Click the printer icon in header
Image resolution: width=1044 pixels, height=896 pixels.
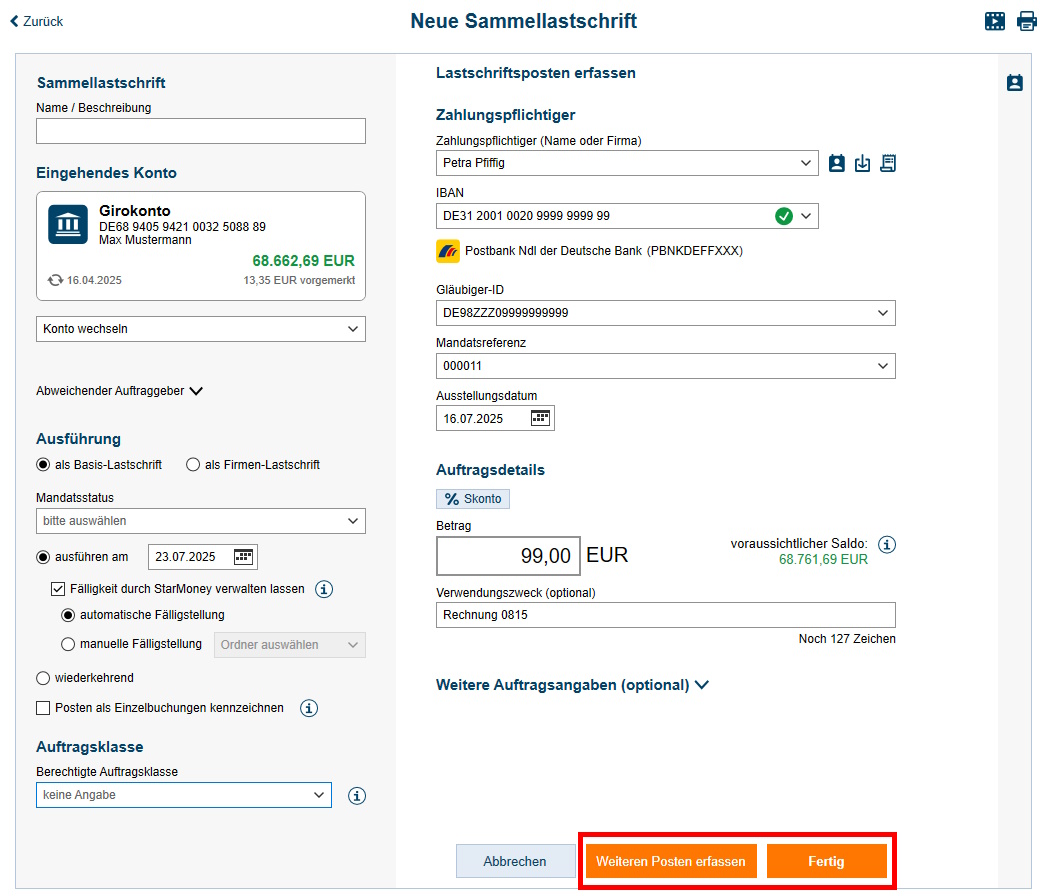click(x=1027, y=21)
